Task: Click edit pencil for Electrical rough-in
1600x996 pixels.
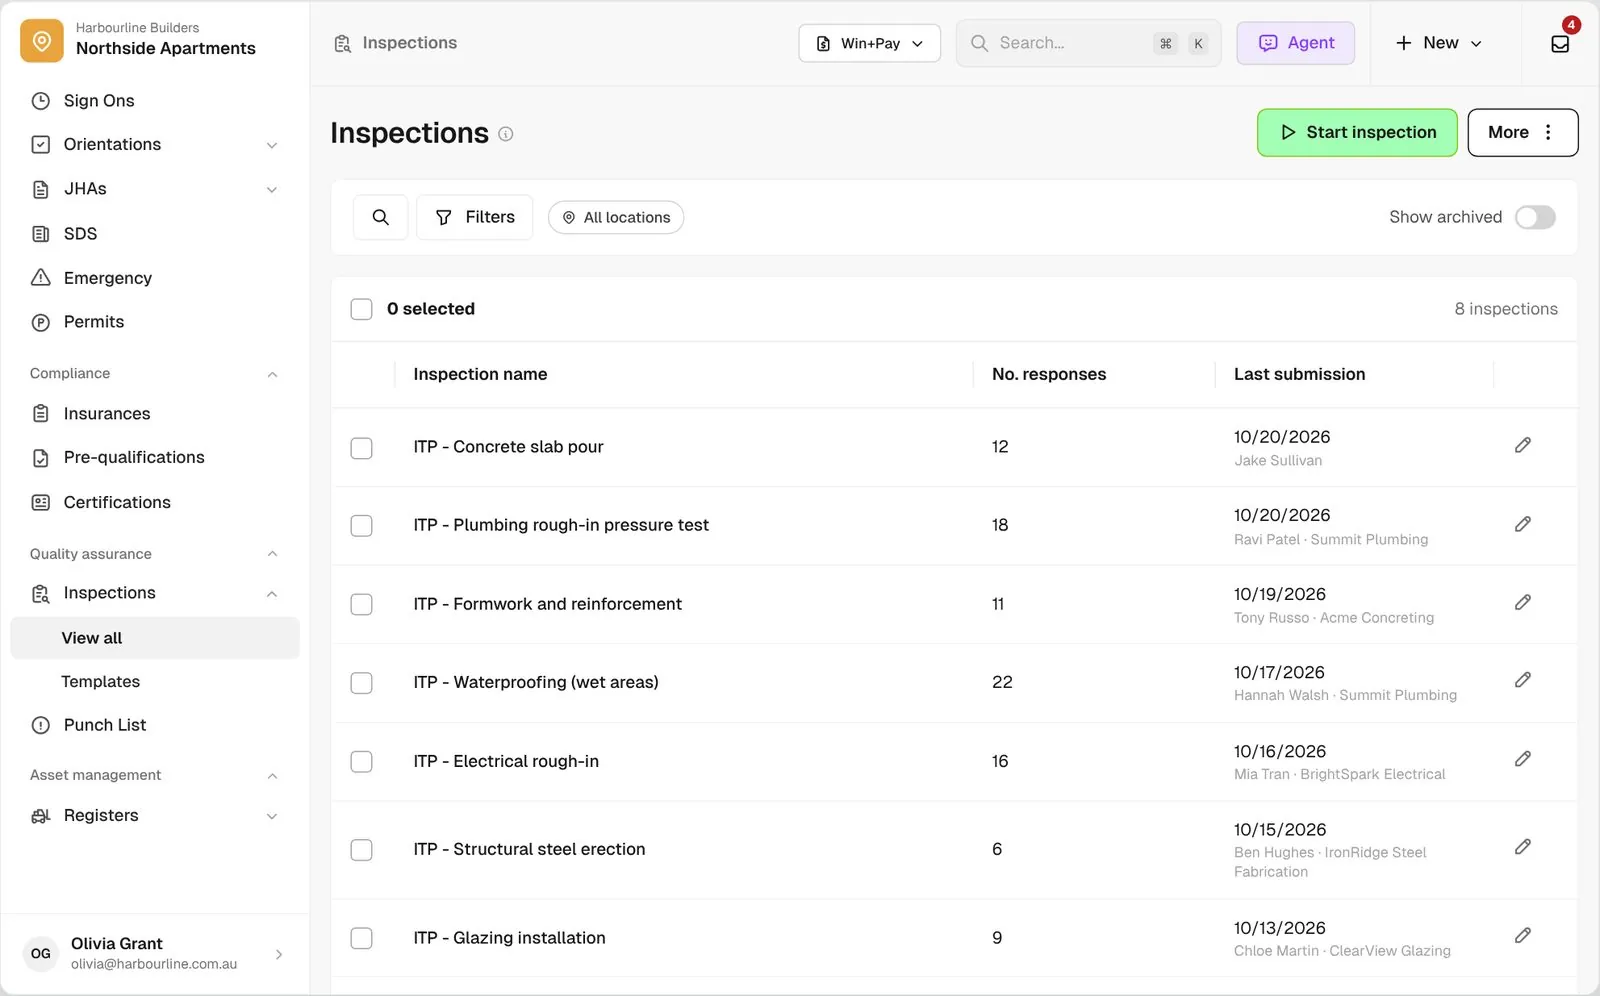Action: (1522, 759)
